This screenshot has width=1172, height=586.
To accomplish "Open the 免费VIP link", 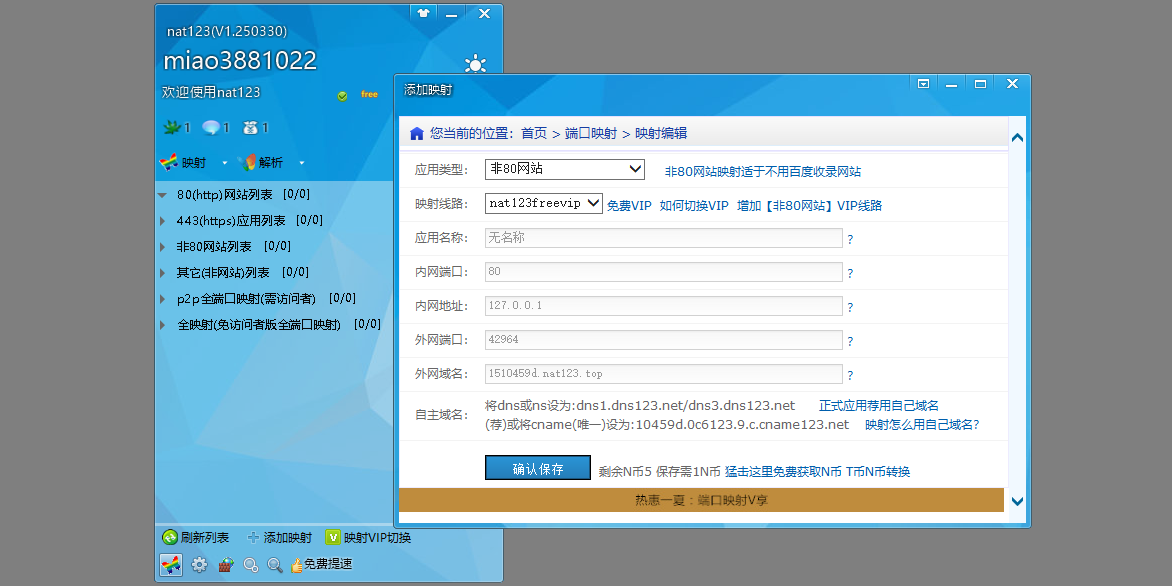I will click(x=629, y=206).
